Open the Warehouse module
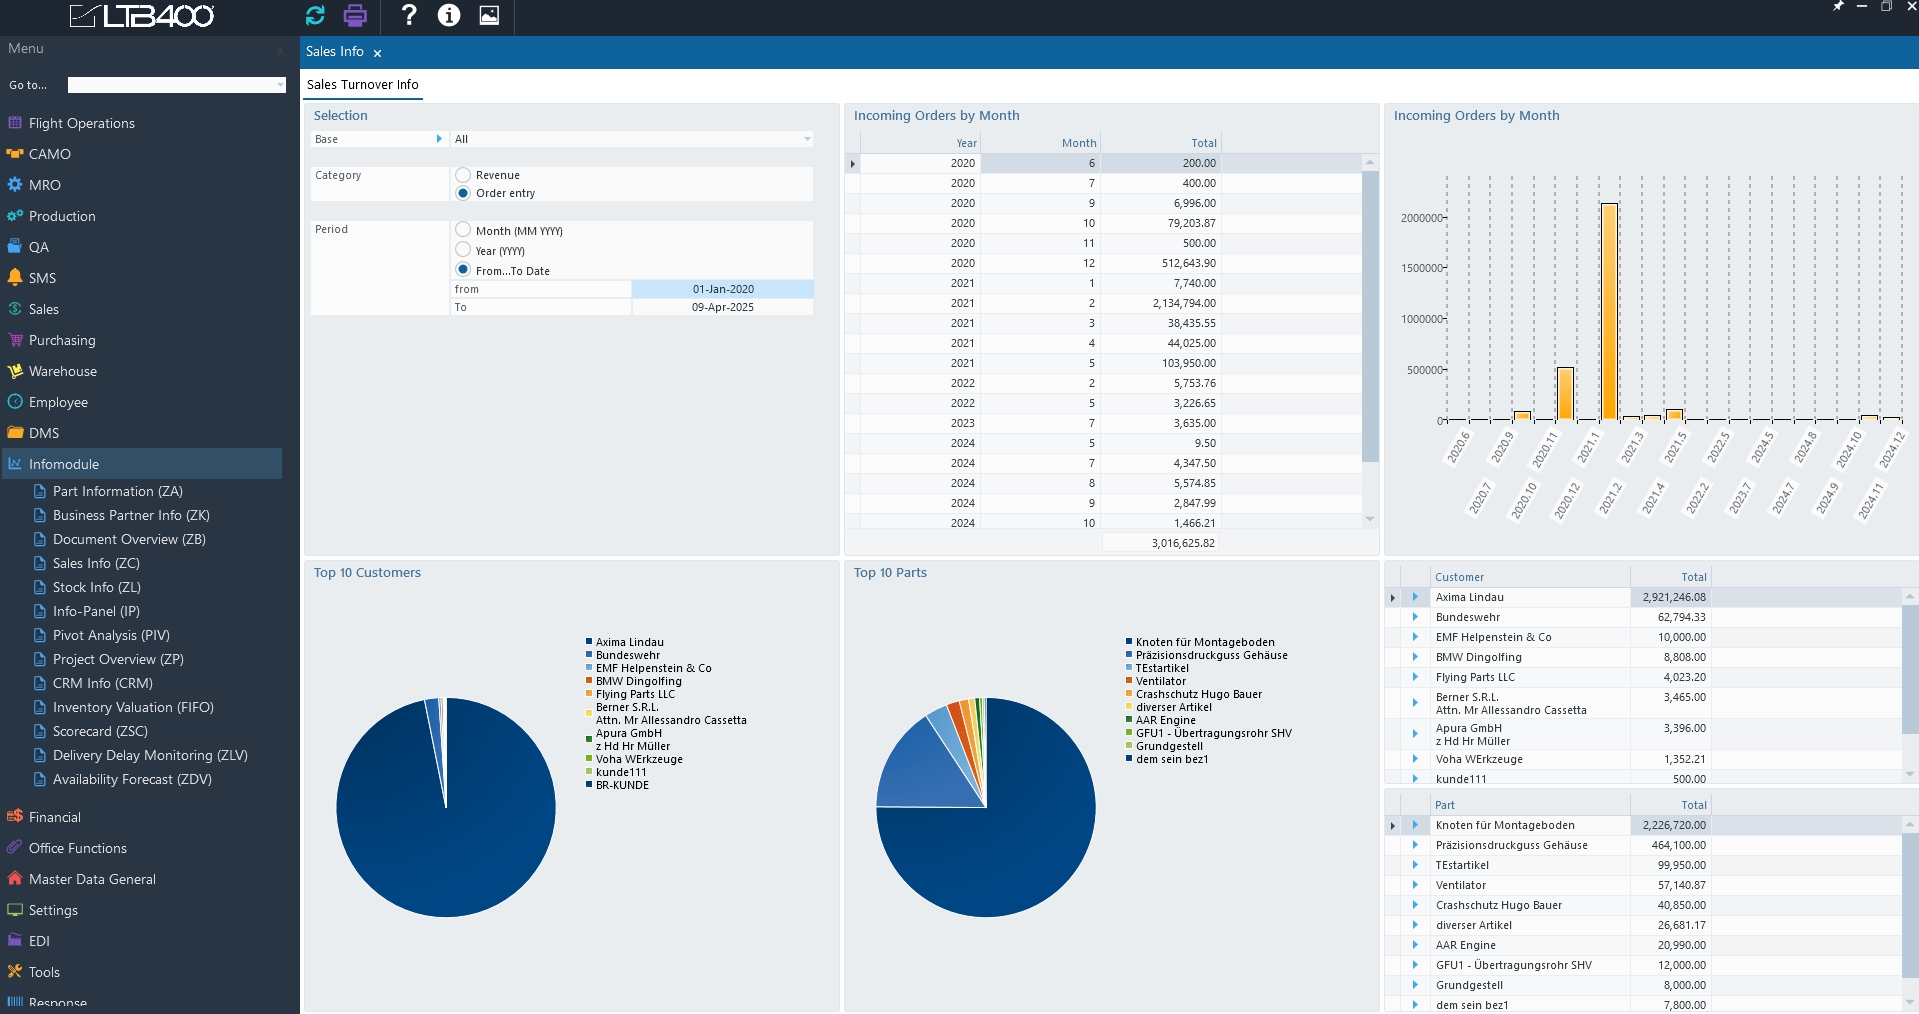This screenshot has width=1919, height=1014. click(62, 371)
